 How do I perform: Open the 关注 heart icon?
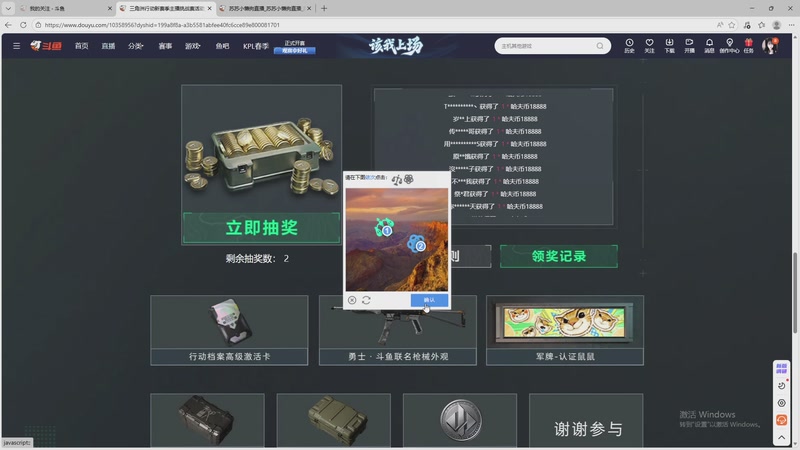(x=649, y=46)
